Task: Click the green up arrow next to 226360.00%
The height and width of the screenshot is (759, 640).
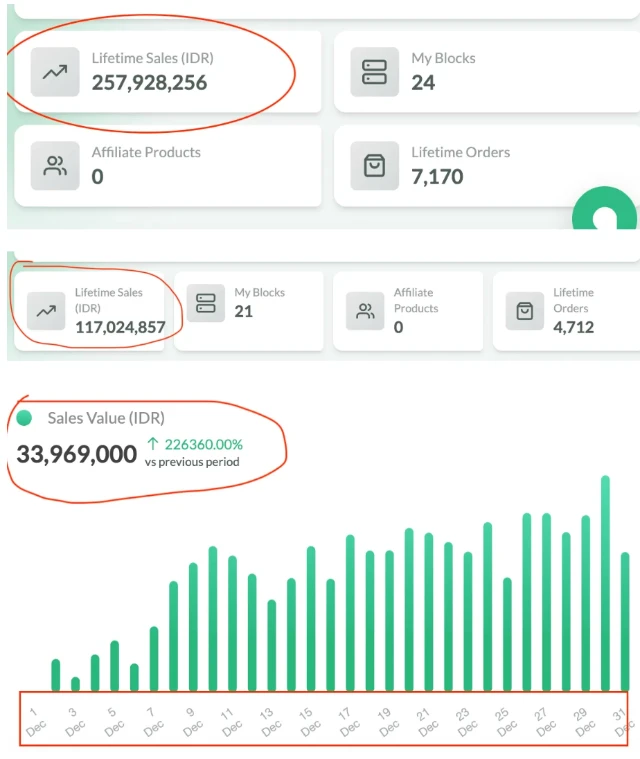Action: (152, 444)
